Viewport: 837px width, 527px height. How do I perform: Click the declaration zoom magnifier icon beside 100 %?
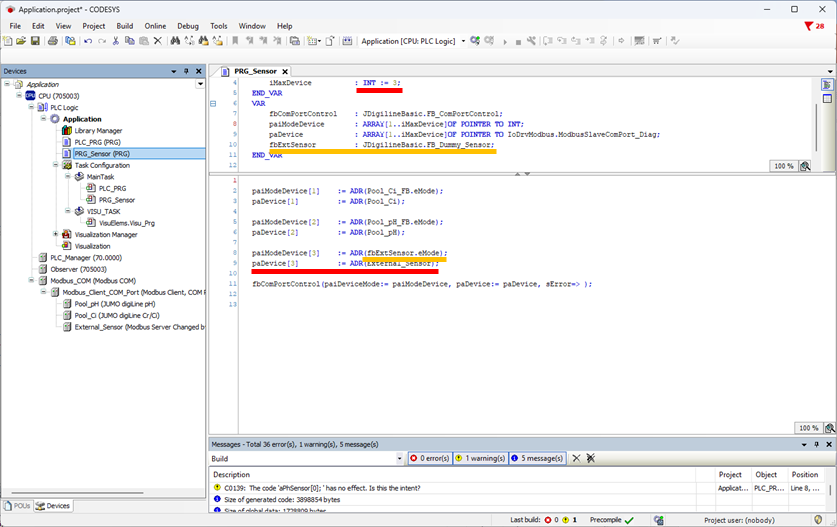(805, 166)
